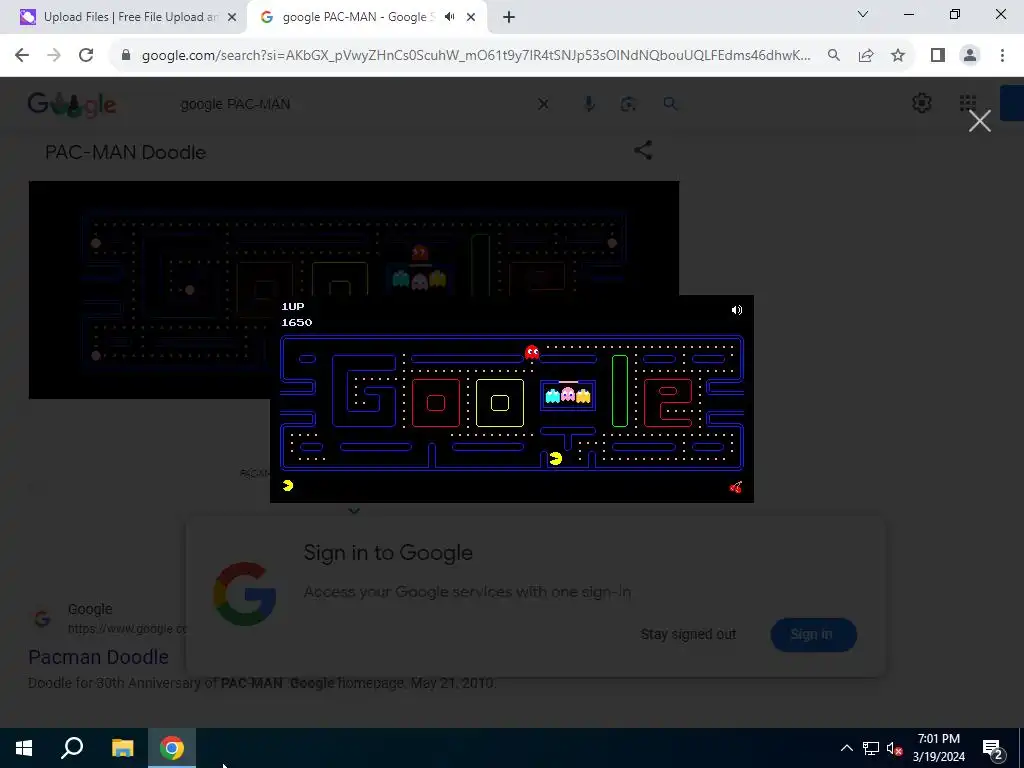Open the clock showing 7:01 PM
This screenshot has height=768, width=1024.
pyautogui.click(x=938, y=748)
